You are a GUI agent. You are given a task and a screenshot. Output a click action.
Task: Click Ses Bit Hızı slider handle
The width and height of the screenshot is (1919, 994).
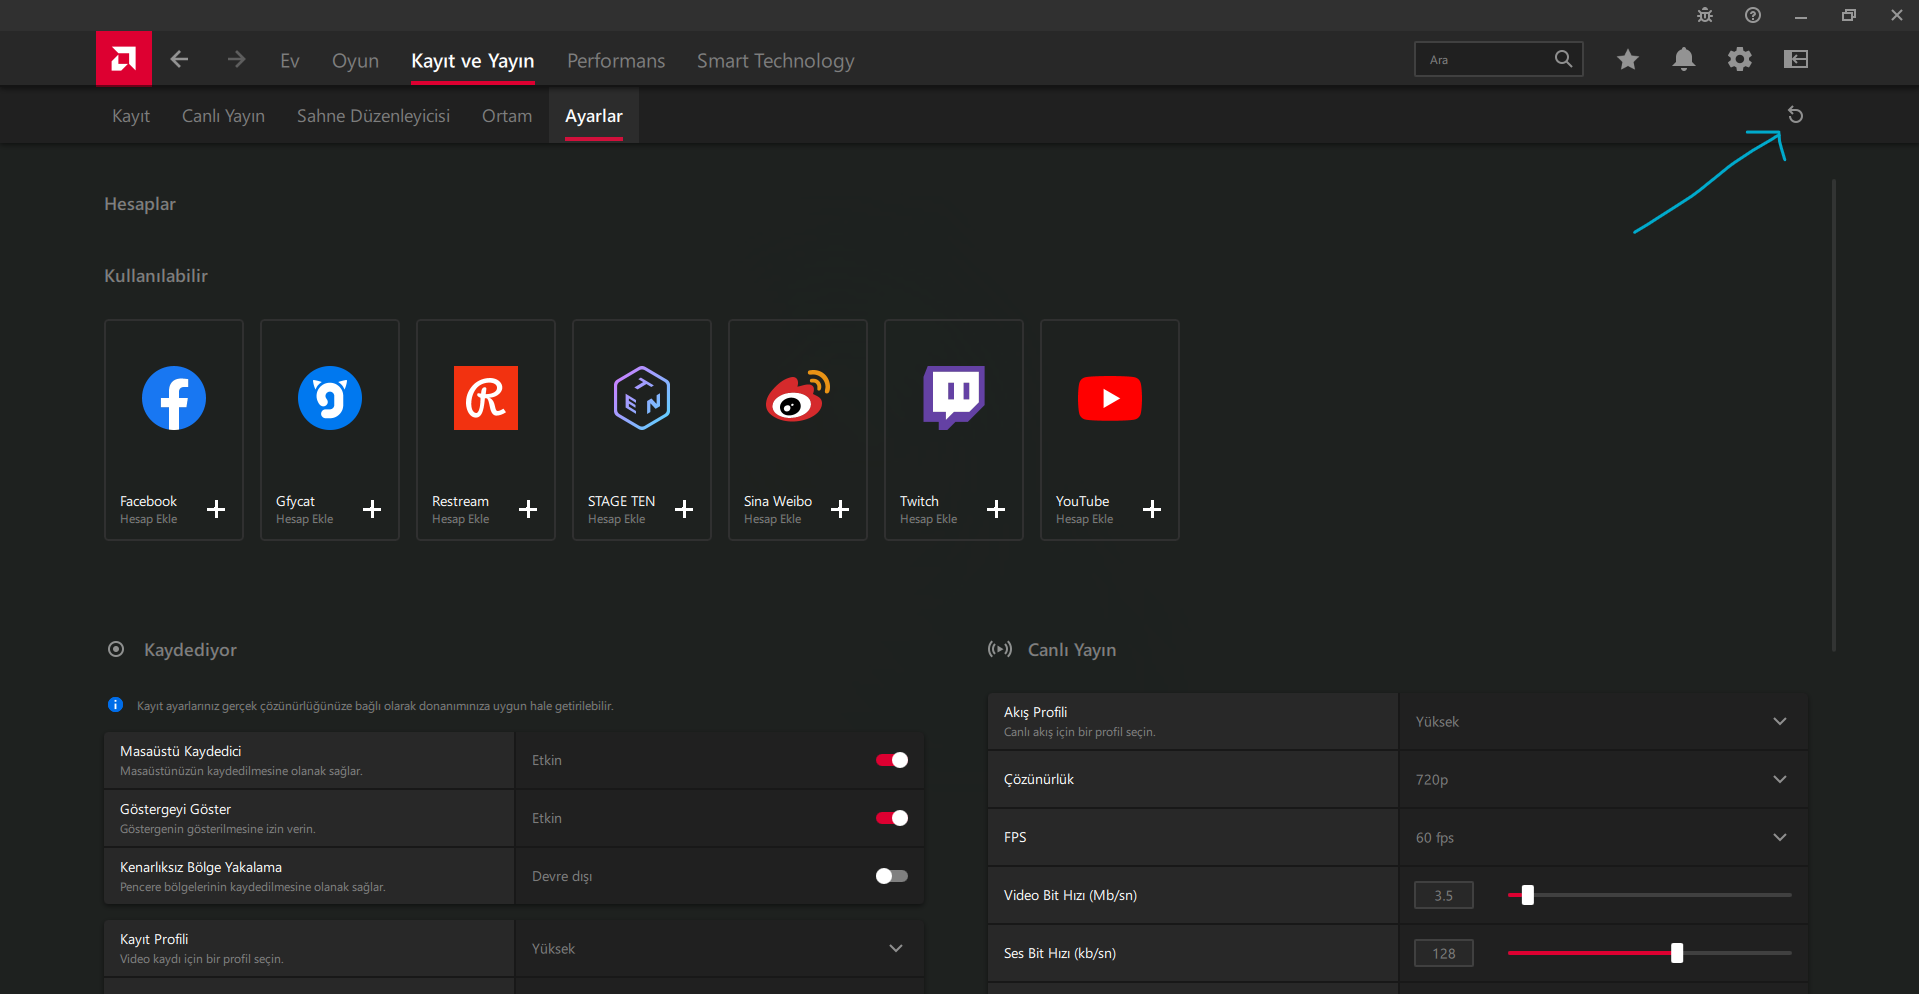coord(1677,953)
